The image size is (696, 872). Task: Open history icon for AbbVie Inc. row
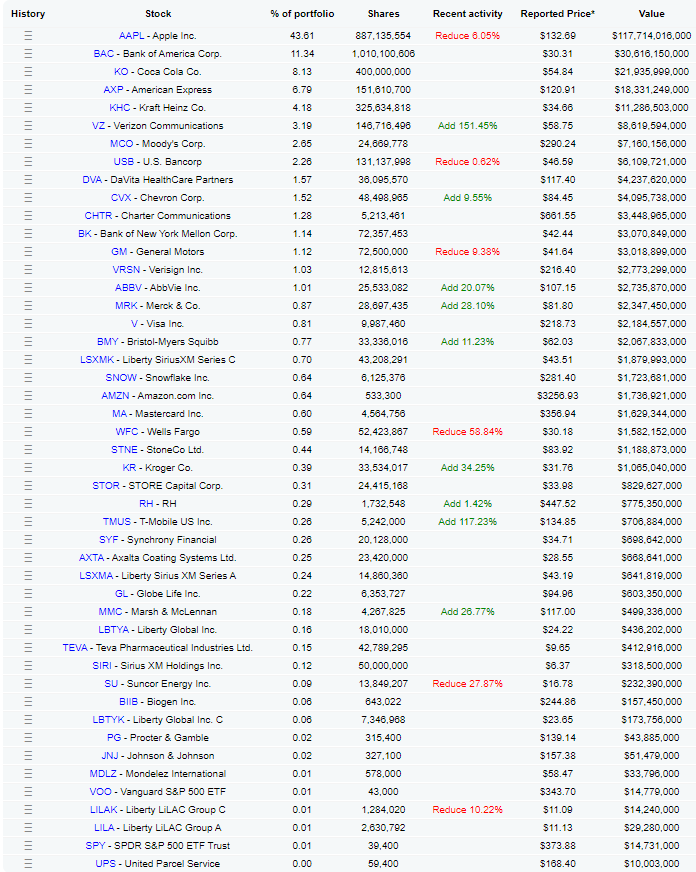(28, 288)
